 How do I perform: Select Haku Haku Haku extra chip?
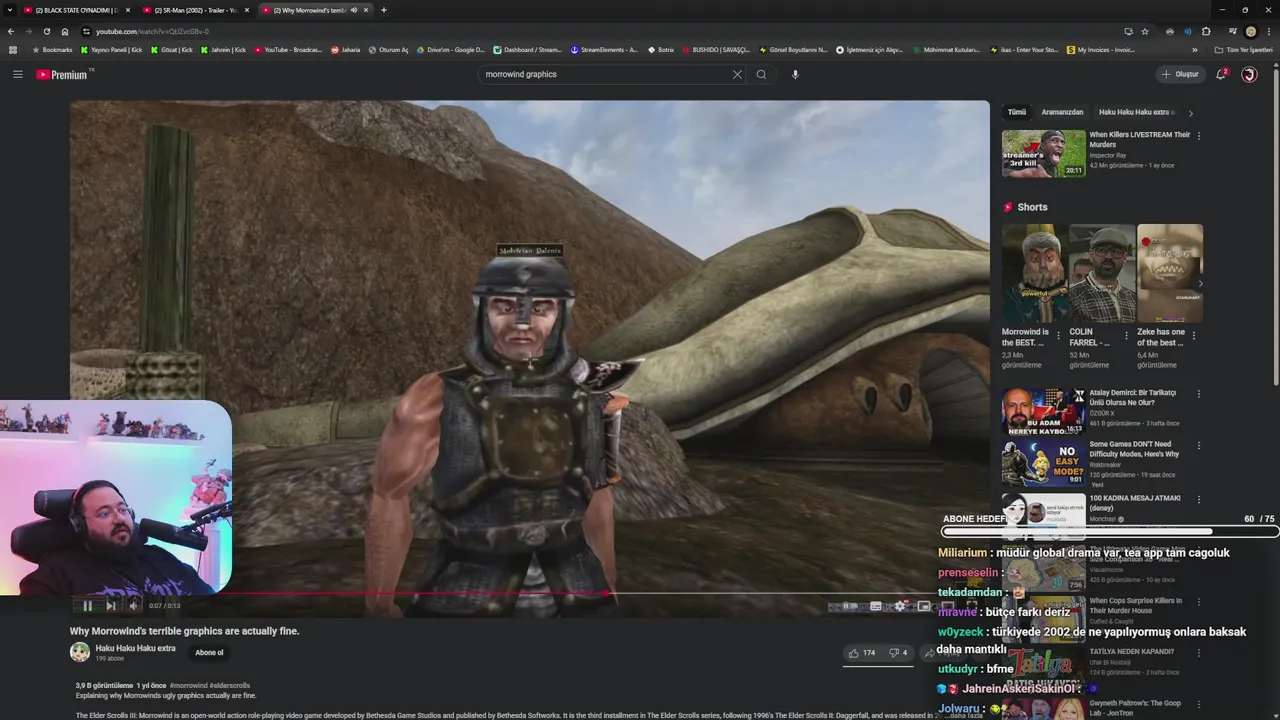[1136, 112]
